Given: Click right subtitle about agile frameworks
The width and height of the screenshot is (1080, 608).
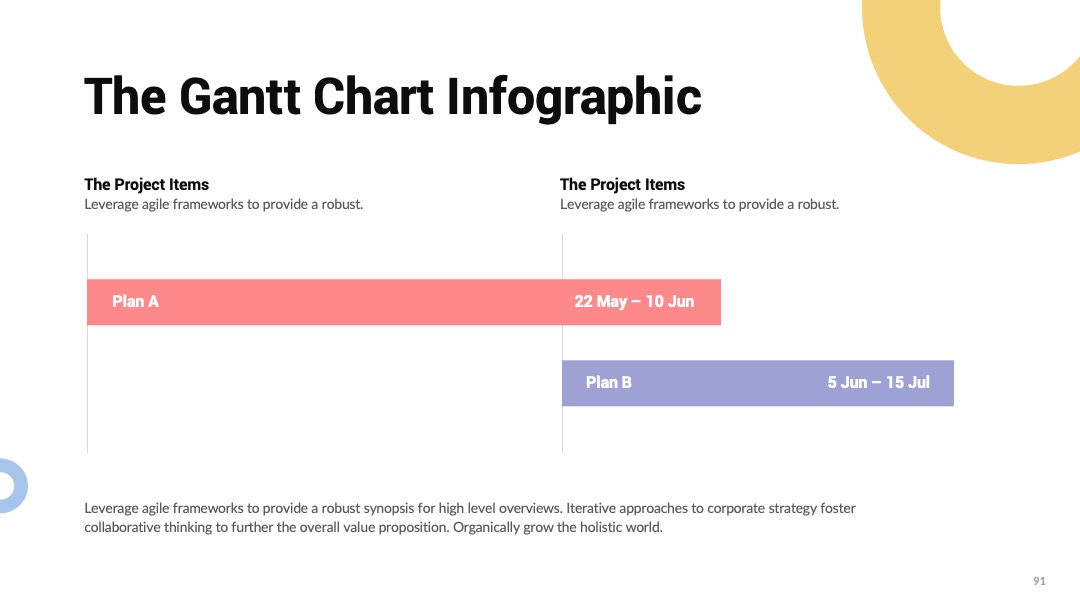Looking at the screenshot, I should pyautogui.click(x=699, y=205).
